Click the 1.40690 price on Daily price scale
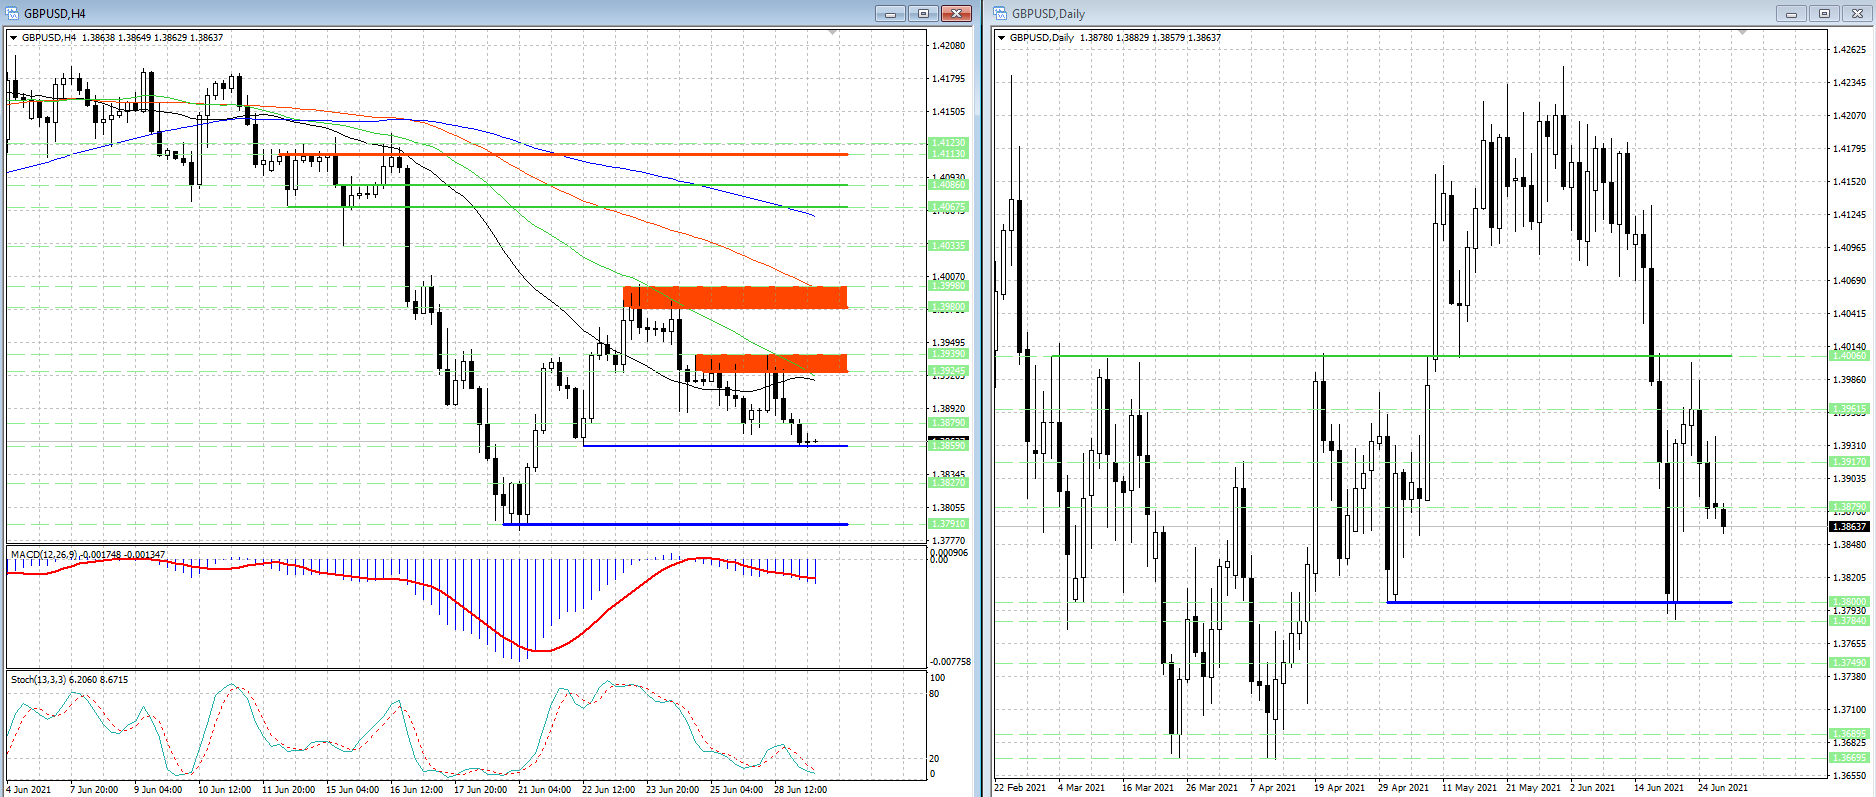Viewport: 1876px width, 797px height. tap(1849, 281)
